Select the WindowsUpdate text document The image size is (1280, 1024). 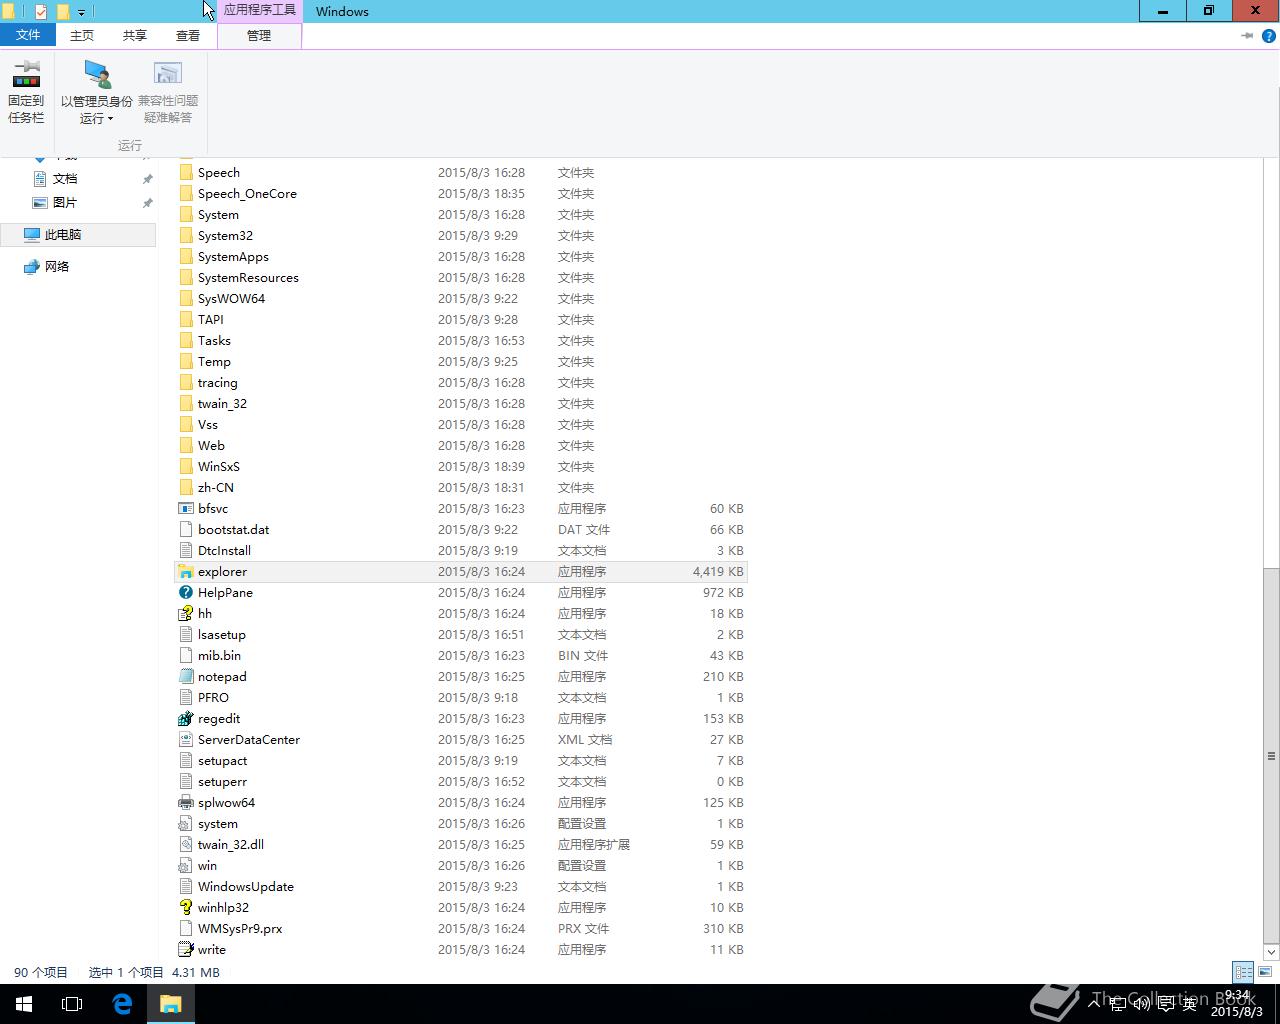[x=460, y=886]
